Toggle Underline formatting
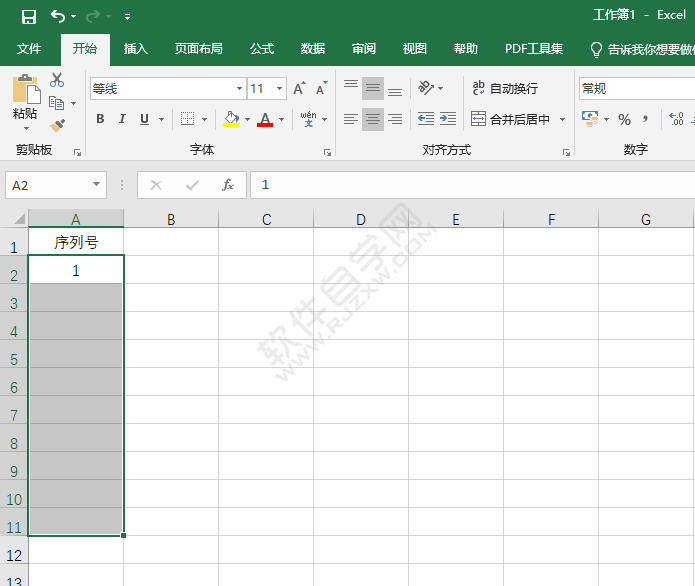The height and width of the screenshot is (586, 695). [144, 119]
